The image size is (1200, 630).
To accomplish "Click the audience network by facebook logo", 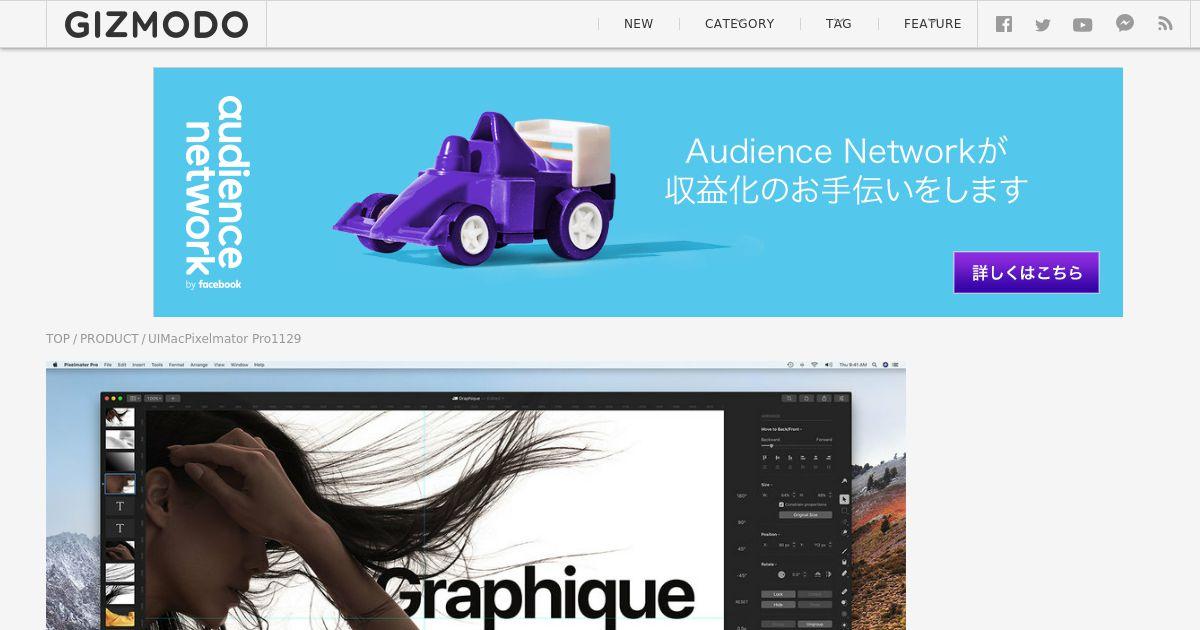I will pyautogui.click(x=214, y=192).
